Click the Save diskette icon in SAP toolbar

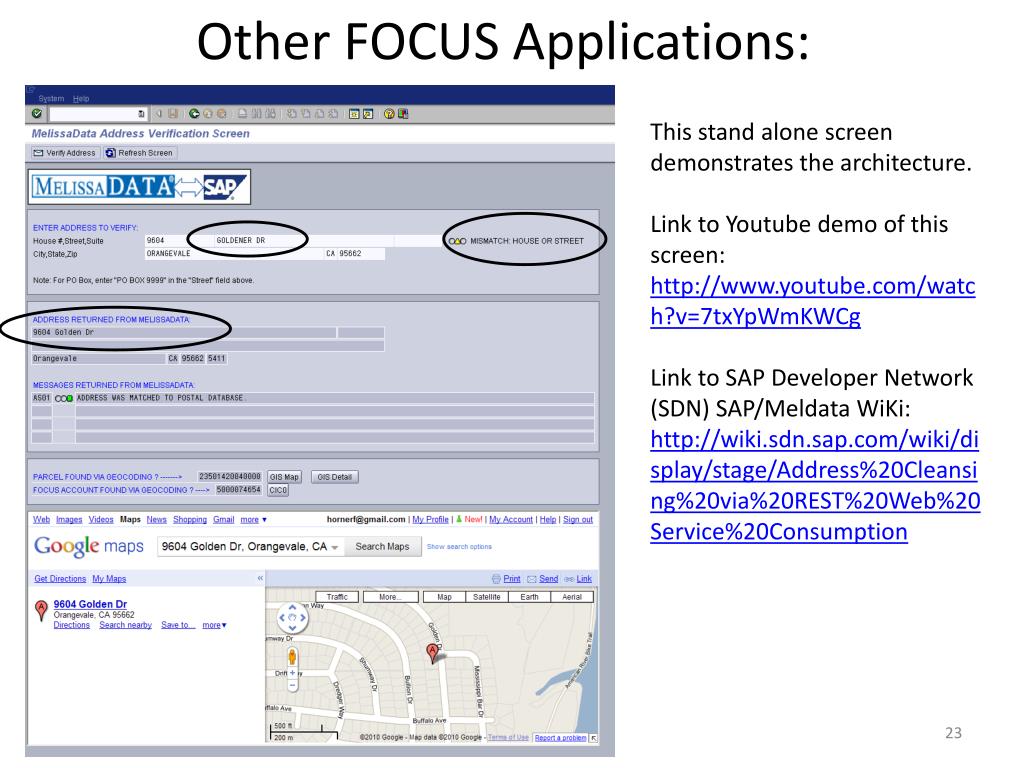click(173, 114)
